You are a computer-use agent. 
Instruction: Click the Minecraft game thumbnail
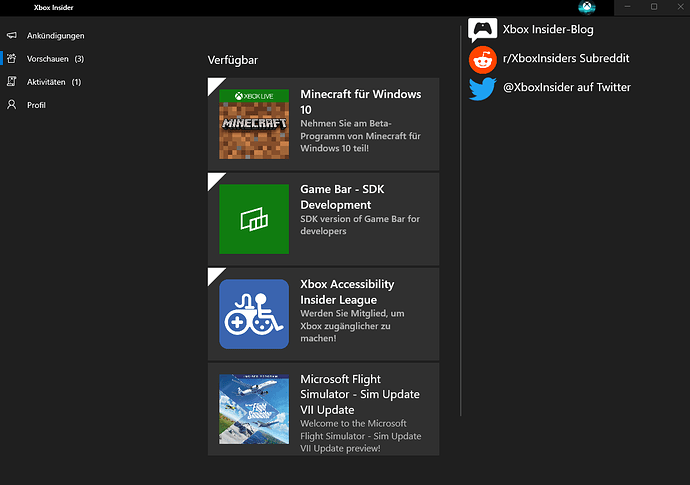[254, 124]
